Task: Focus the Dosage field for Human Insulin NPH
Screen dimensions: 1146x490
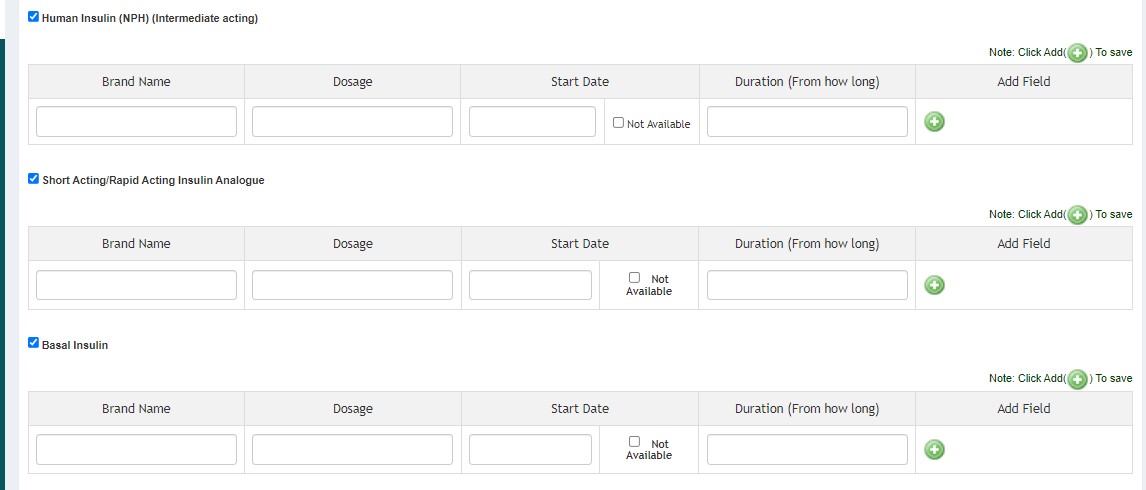Action: 352,122
